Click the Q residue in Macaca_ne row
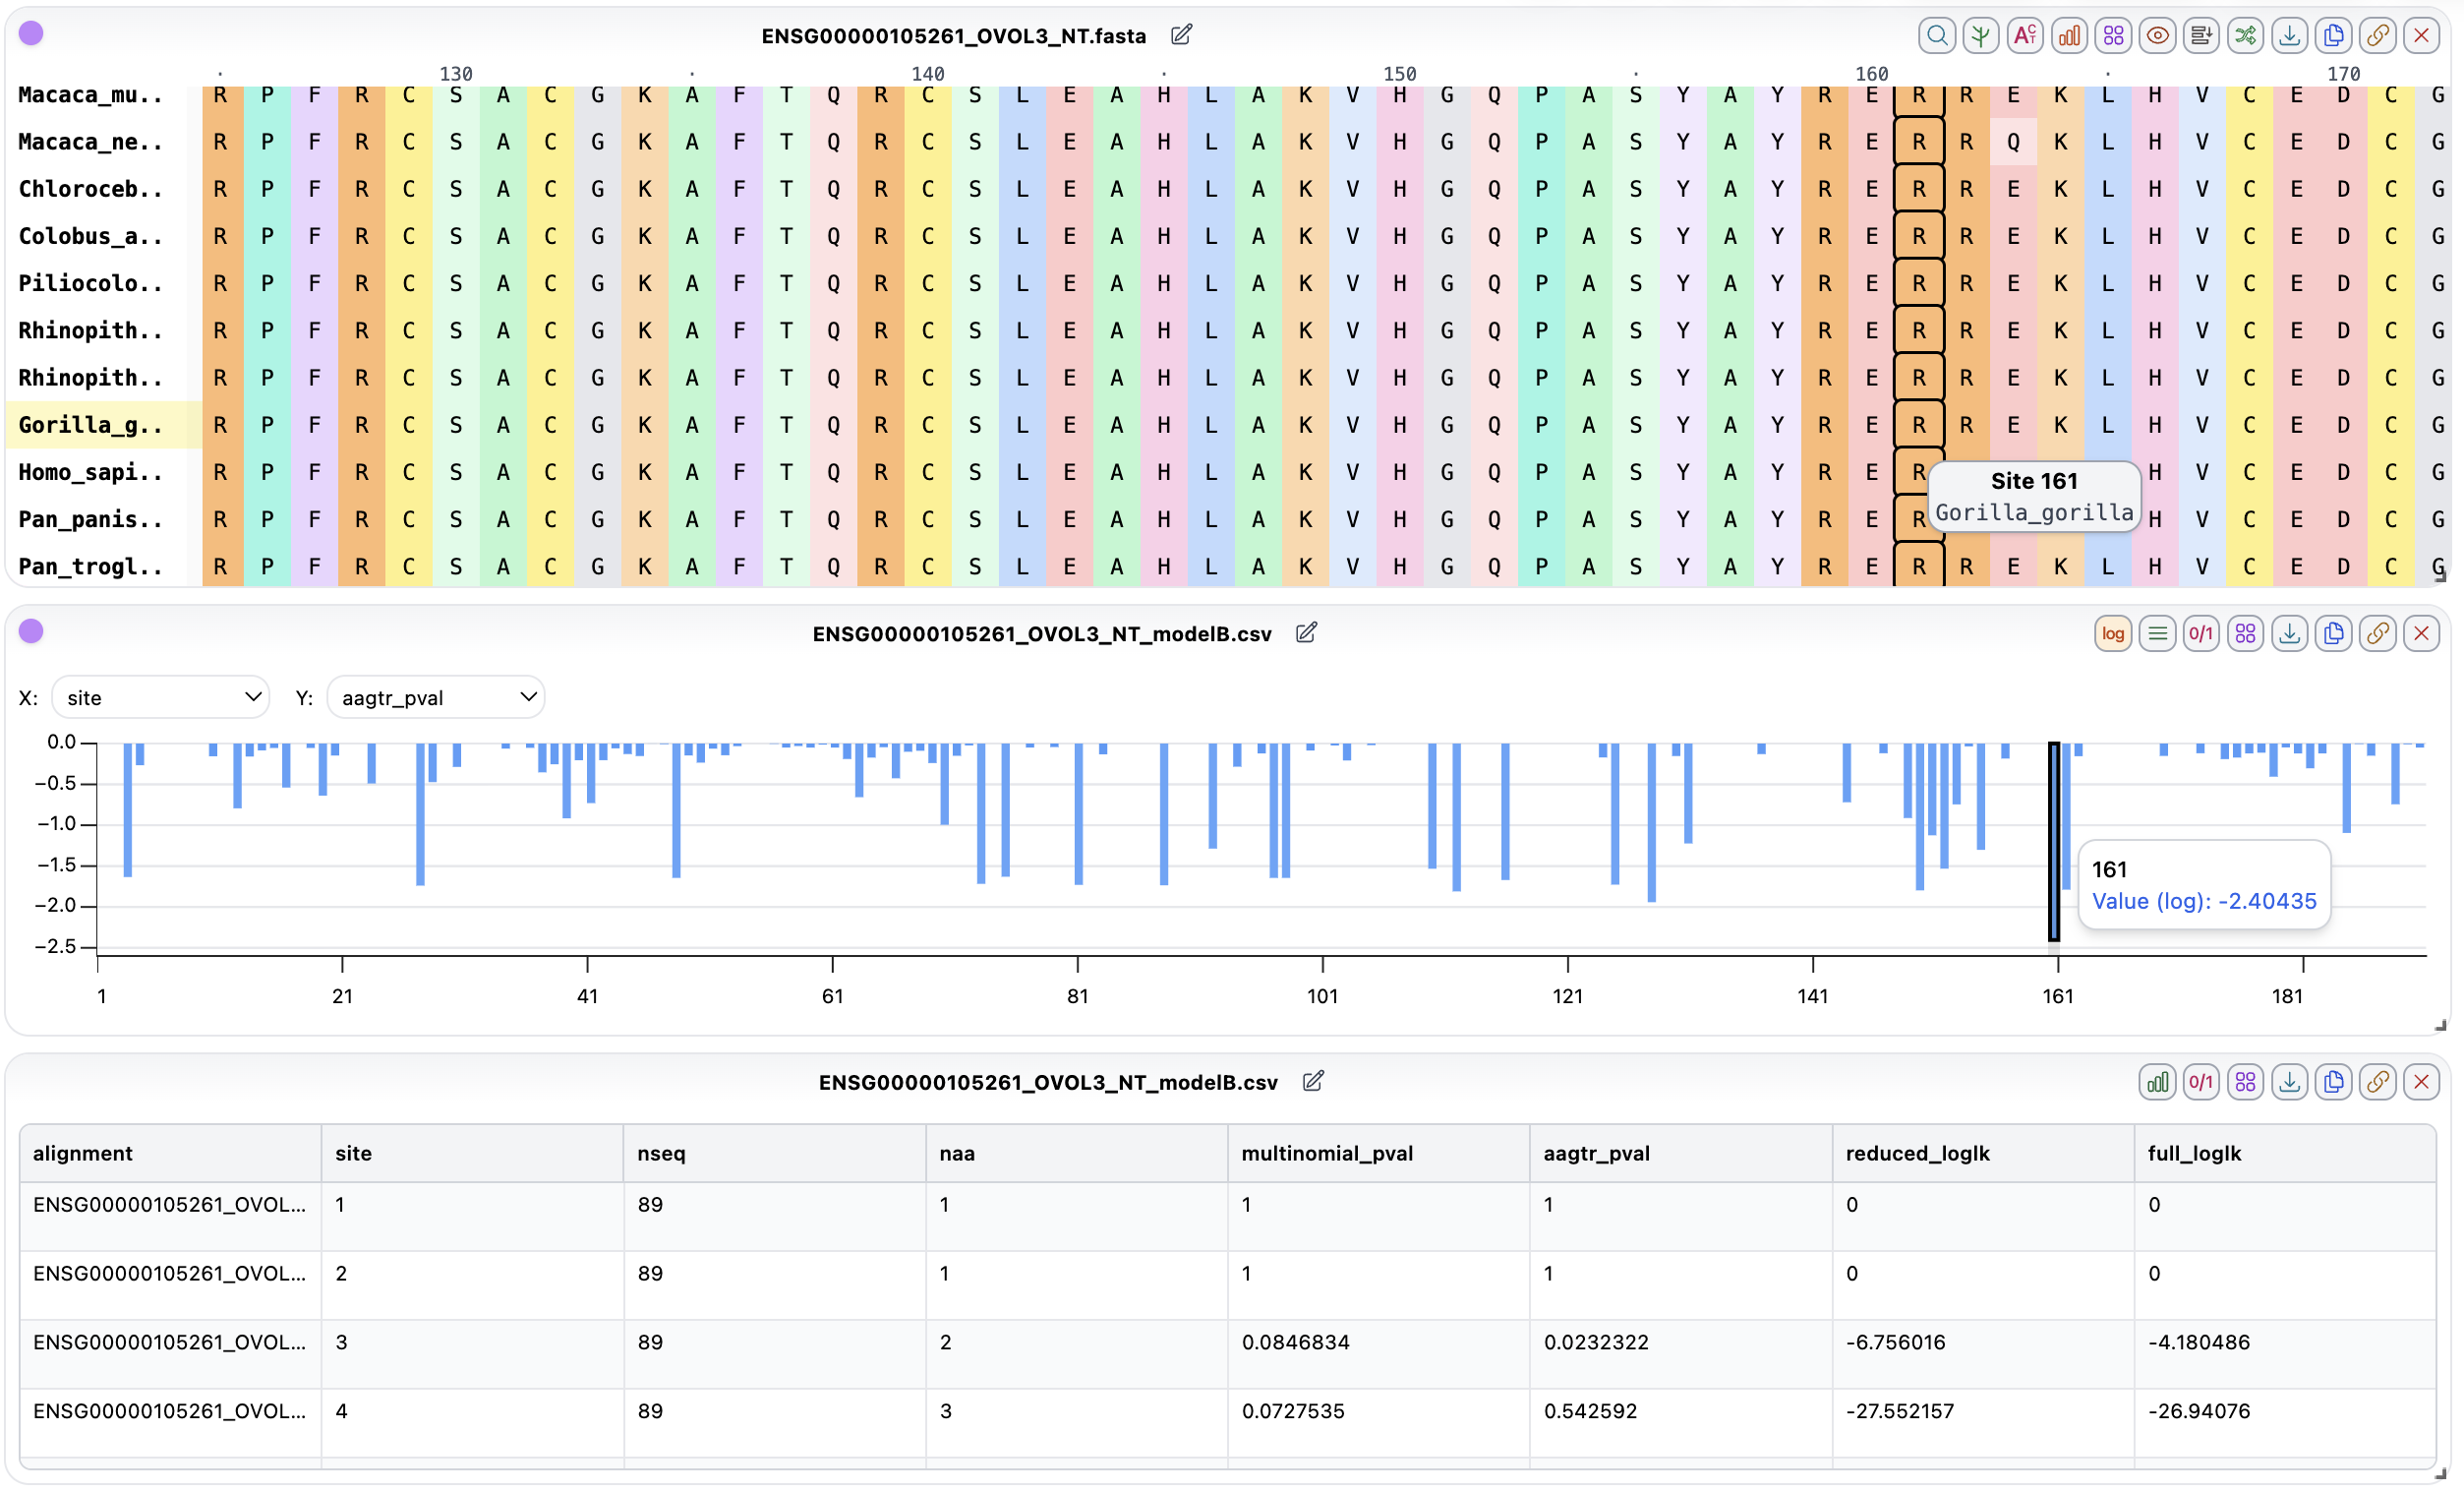Screen dimensions: 2464x1491 pos(2012,142)
